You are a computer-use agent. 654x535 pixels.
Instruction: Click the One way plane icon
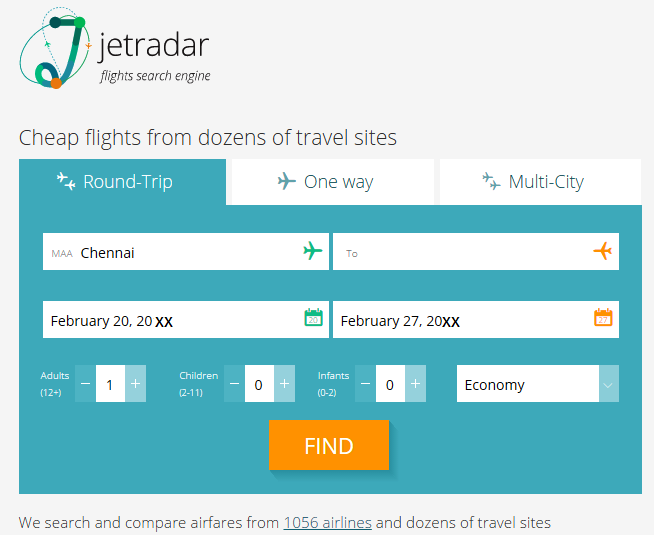click(x=287, y=181)
